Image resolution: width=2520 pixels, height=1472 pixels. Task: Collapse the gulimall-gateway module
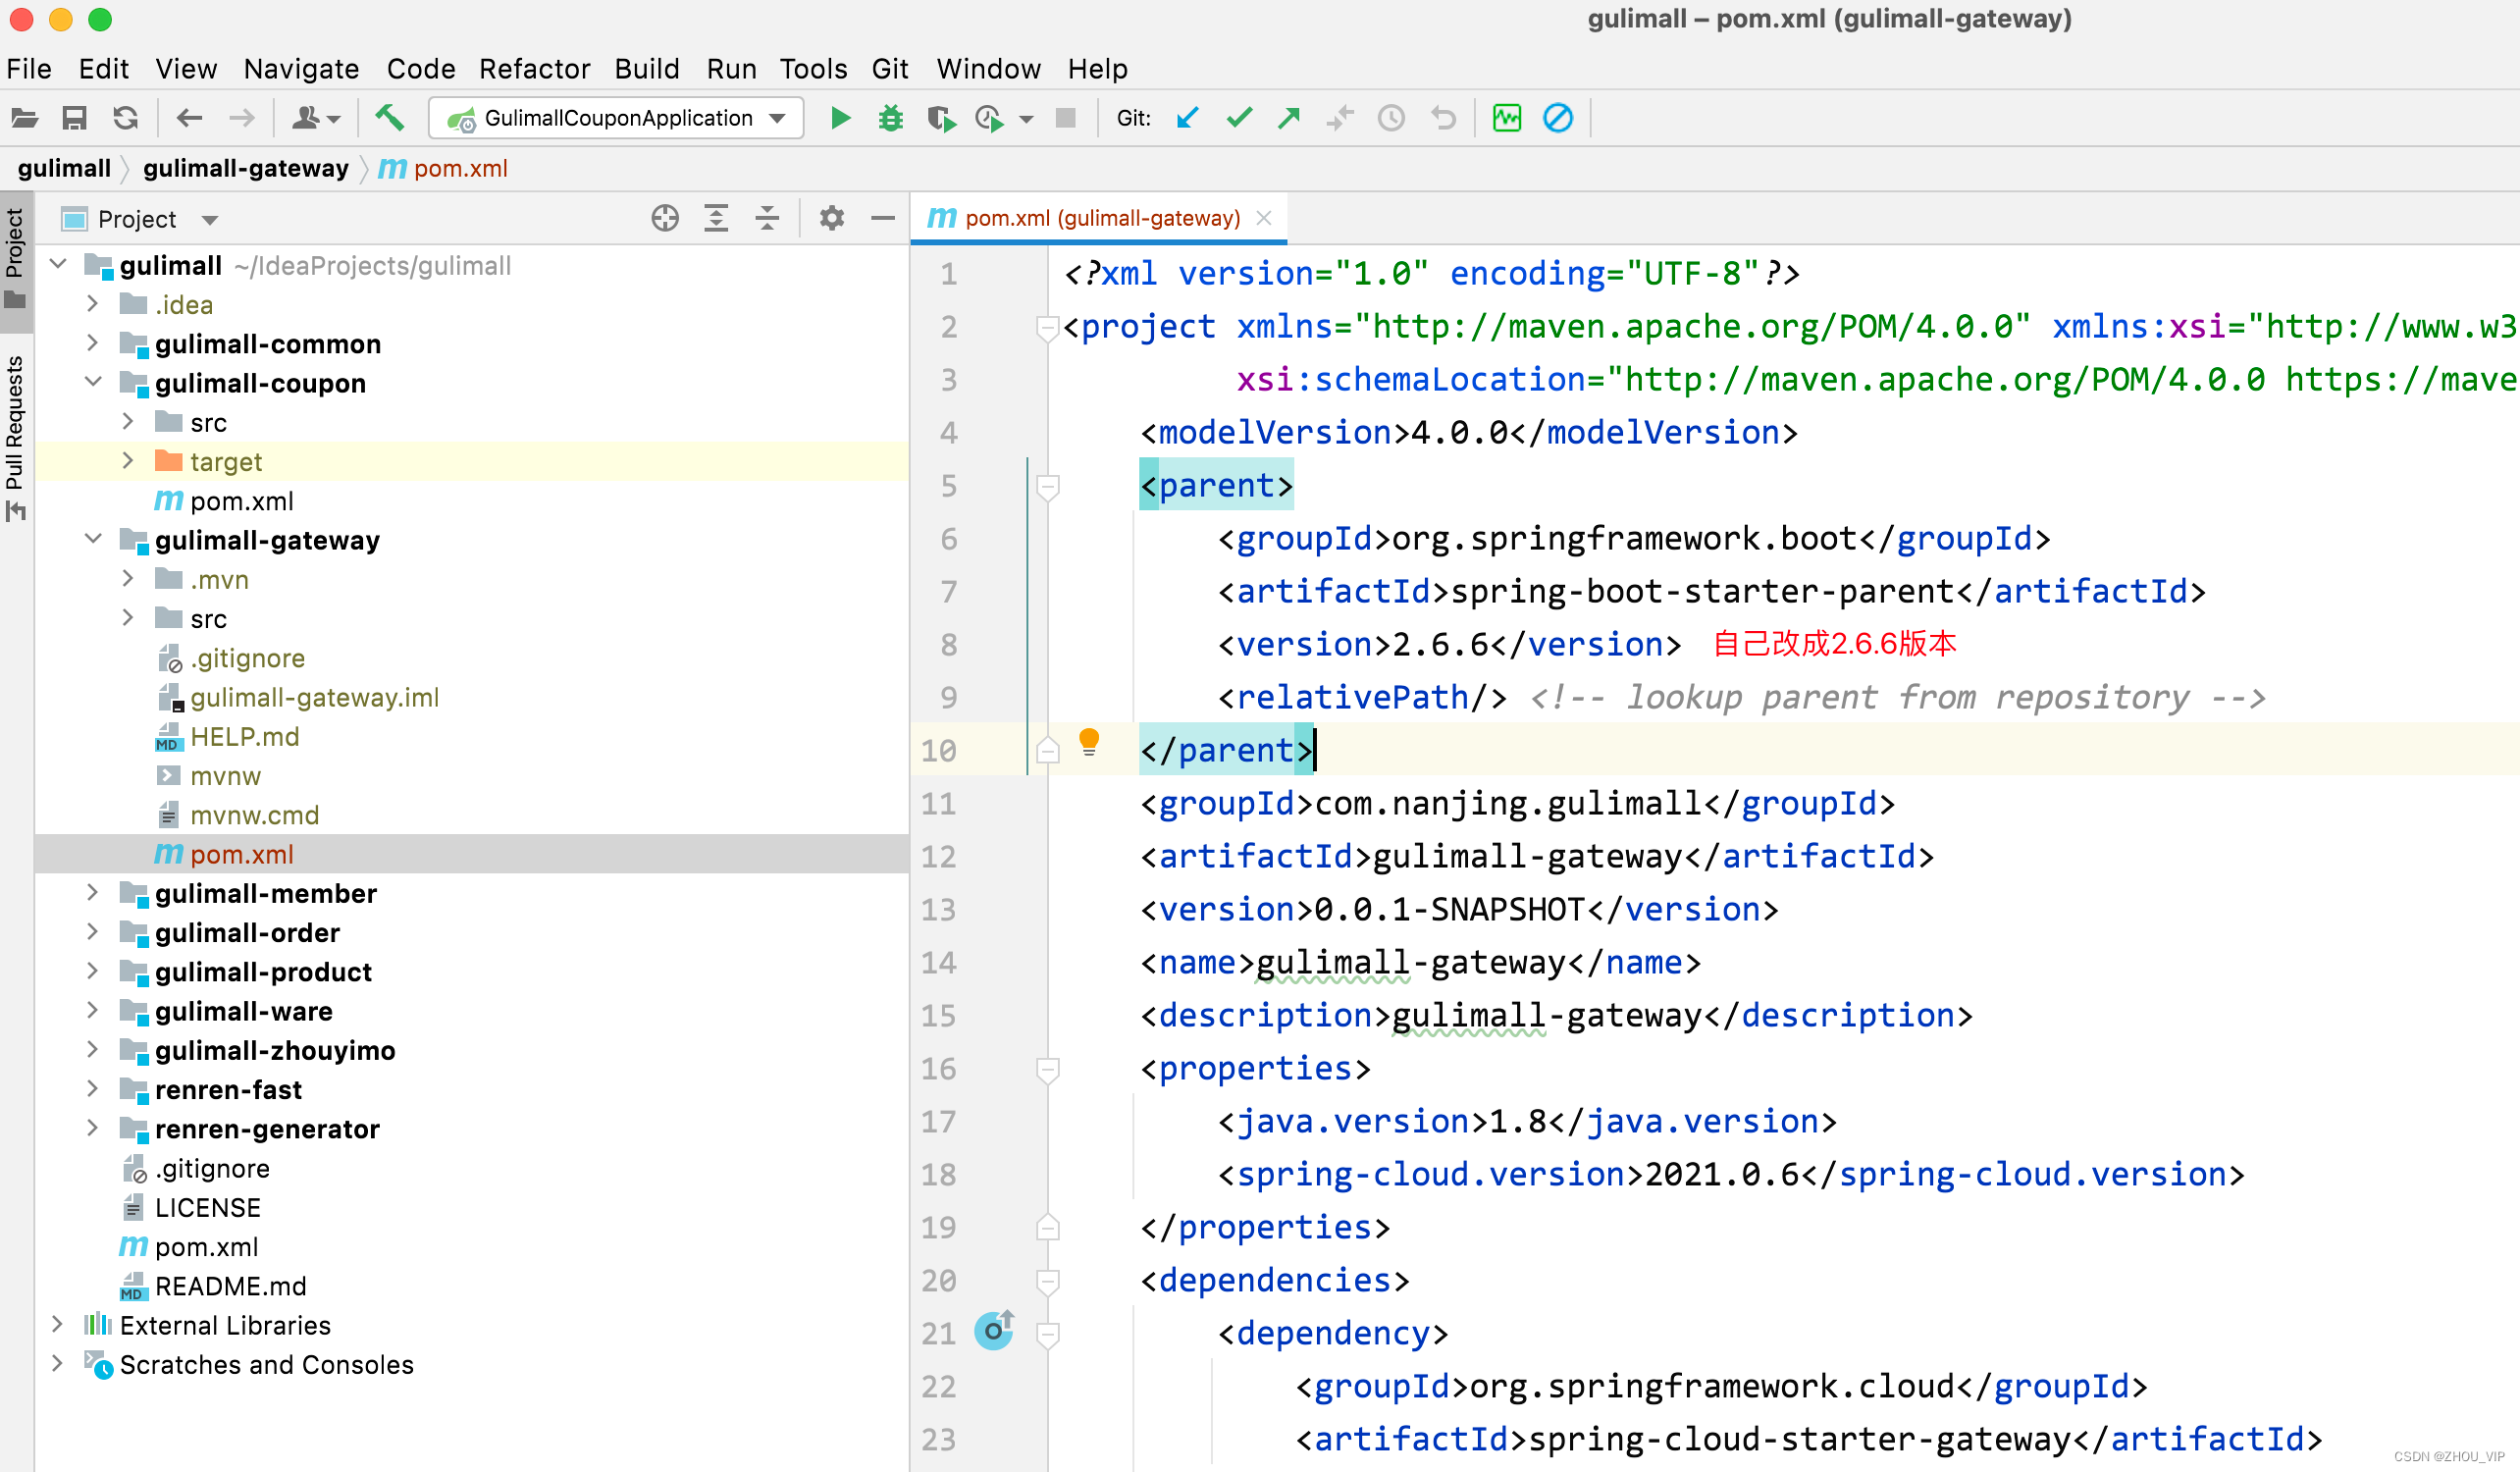[x=93, y=539]
